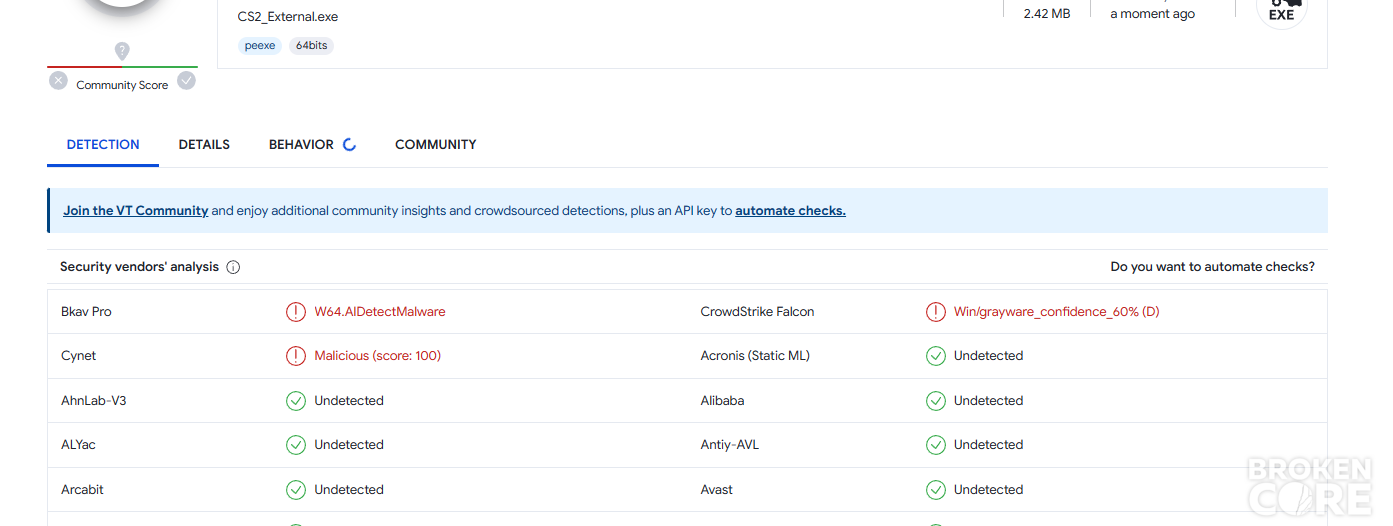Image resolution: width=1393 pixels, height=526 pixels.
Task: Click the Arcabit vendor name
Action: coord(82,490)
